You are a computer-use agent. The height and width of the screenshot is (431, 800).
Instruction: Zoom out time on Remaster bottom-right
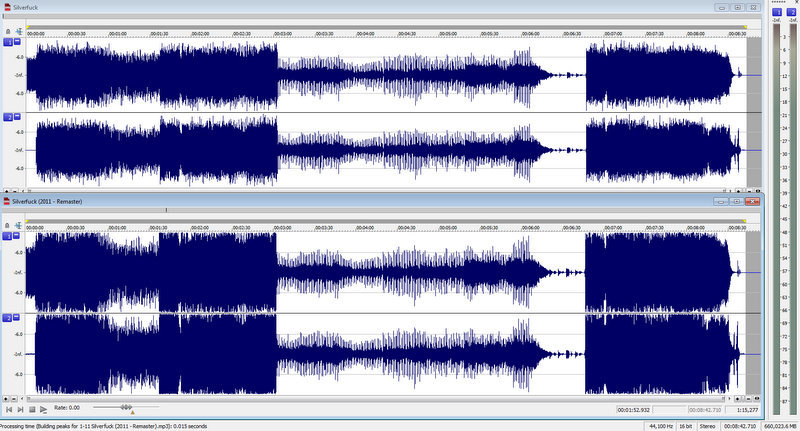pyautogui.click(x=748, y=399)
